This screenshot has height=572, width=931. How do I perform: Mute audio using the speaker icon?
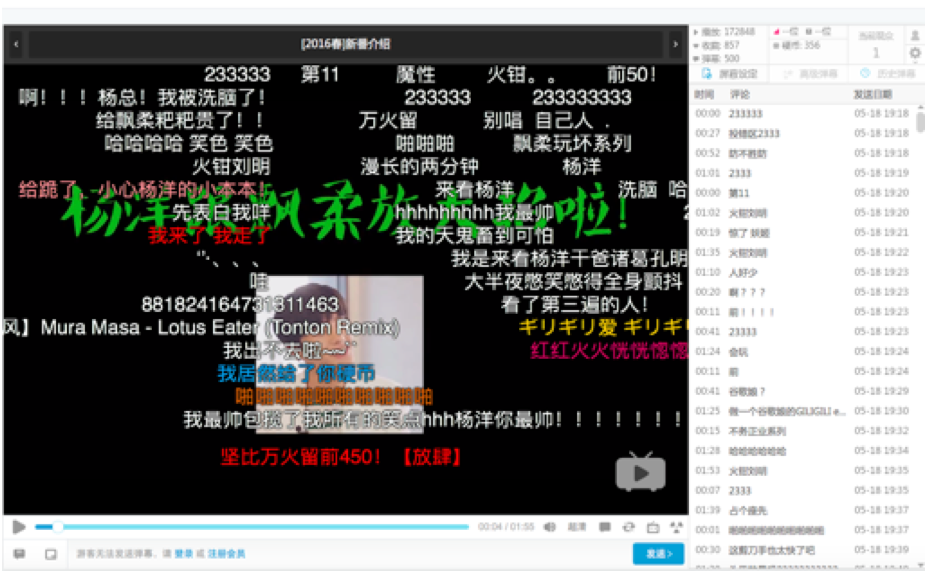click(550, 527)
